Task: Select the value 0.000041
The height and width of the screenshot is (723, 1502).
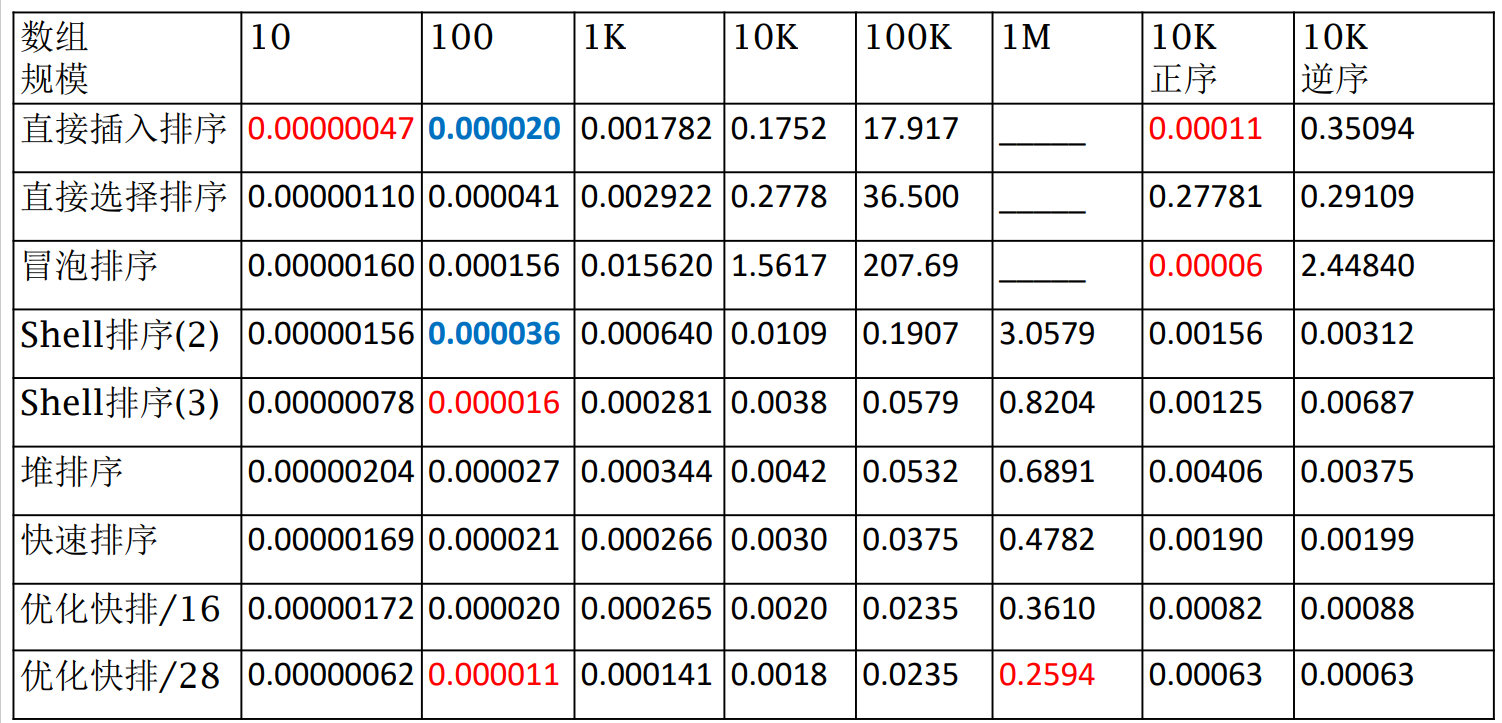Action: coord(495,196)
